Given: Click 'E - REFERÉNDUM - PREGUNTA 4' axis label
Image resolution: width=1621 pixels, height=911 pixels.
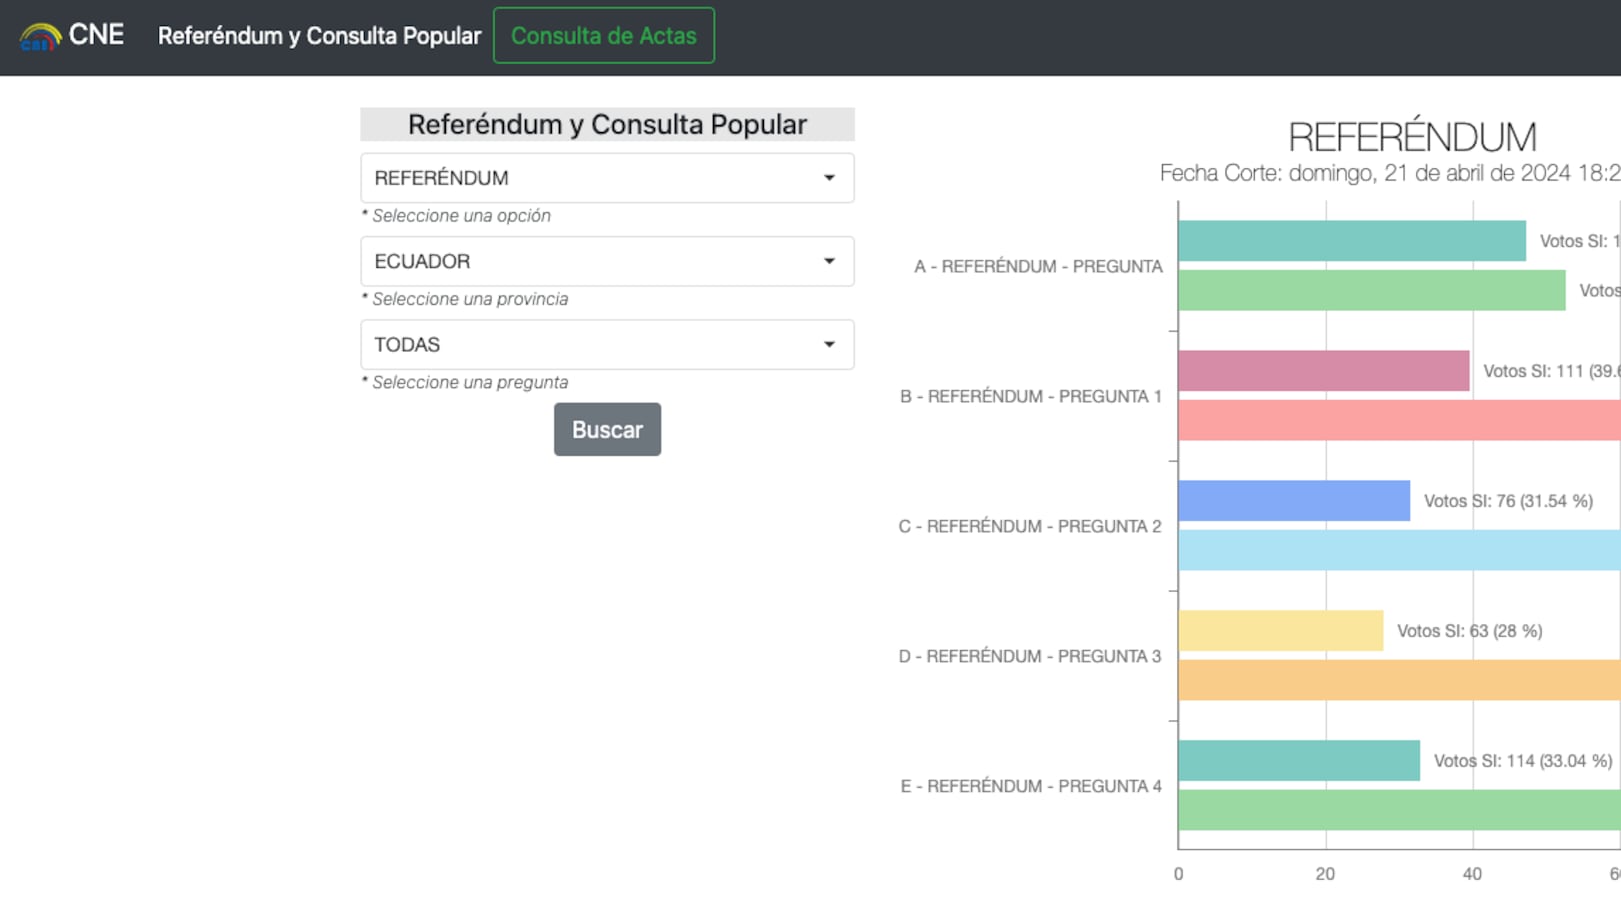Looking at the screenshot, I should click(x=1030, y=787).
